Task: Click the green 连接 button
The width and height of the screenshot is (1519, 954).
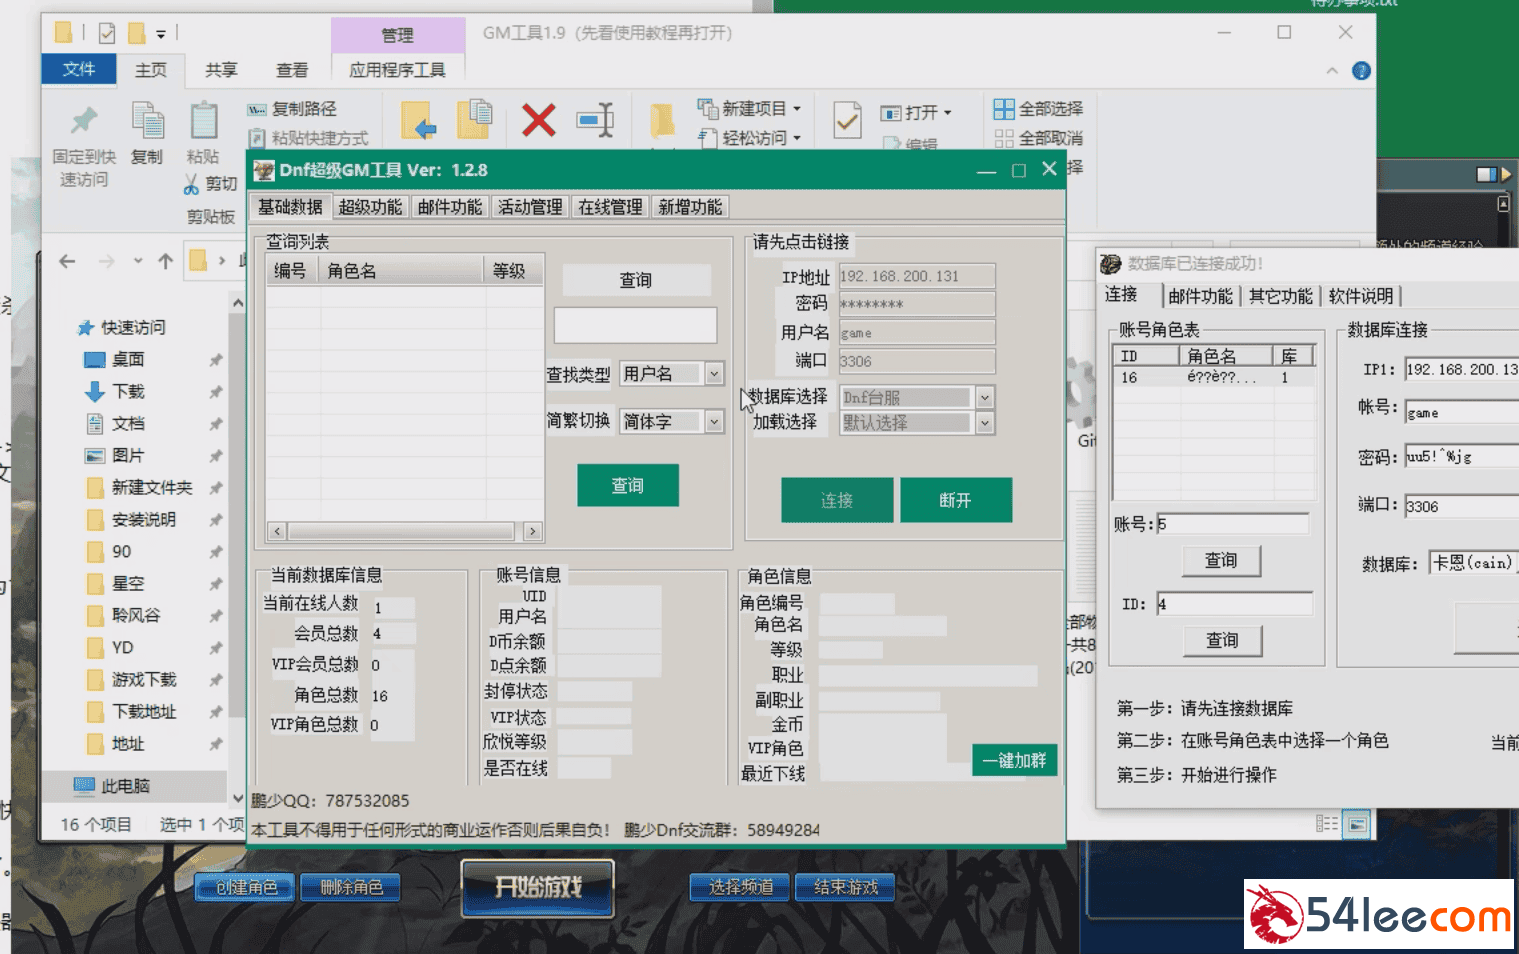Action: click(837, 500)
